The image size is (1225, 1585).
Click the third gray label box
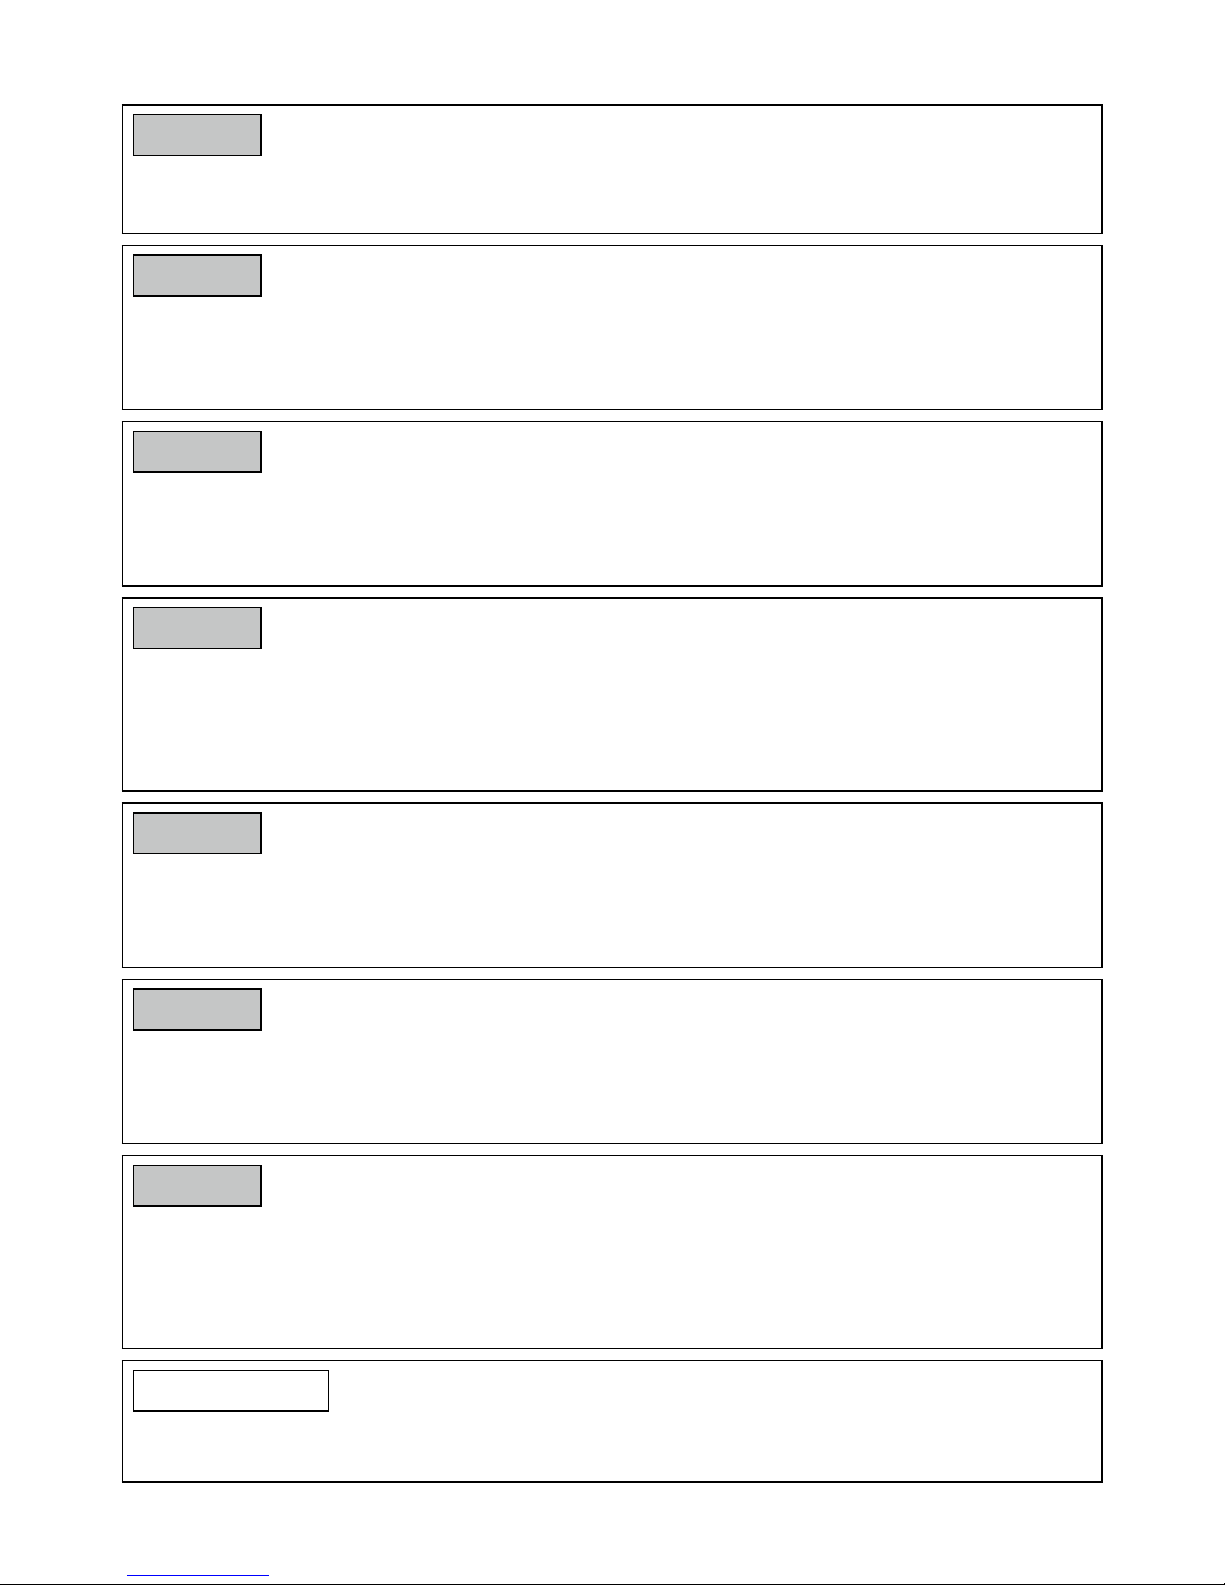[x=197, y=452]
